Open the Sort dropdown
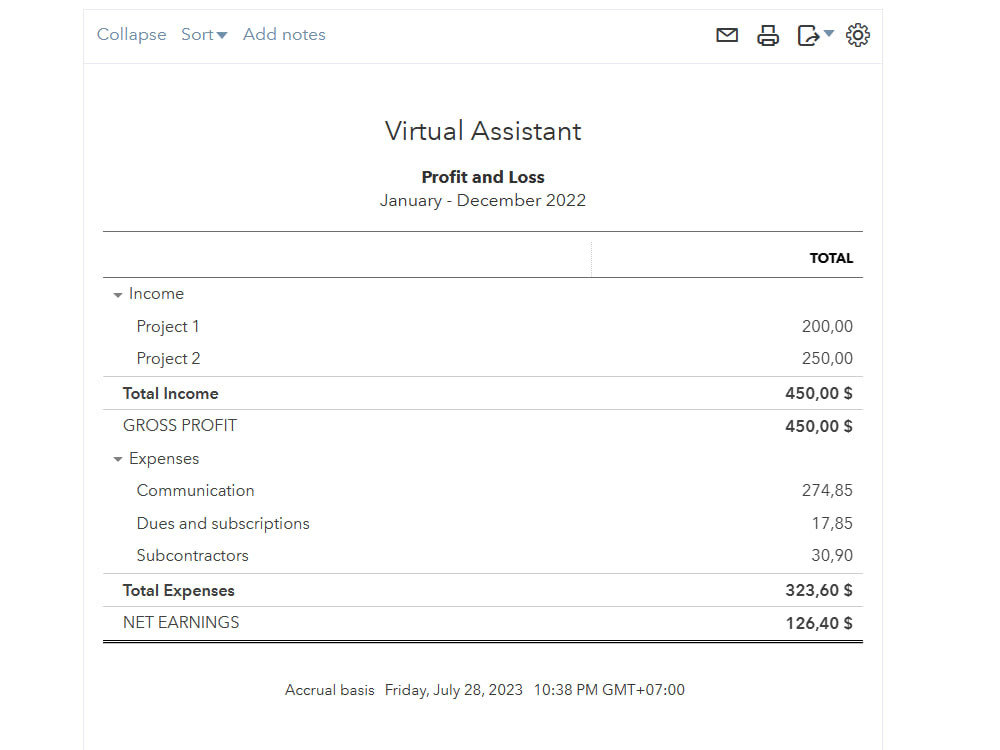Viewport: 1000px width, 750px height. (204, 34)
